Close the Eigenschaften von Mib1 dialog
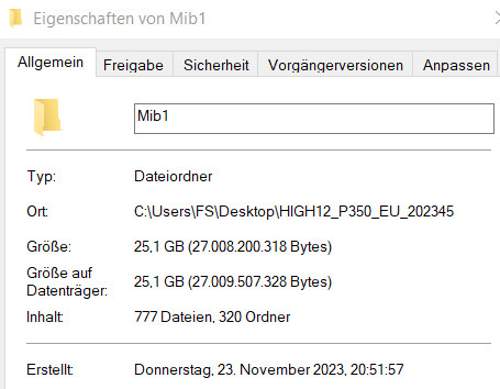The height and width of the screenshot is (389, 500). point(497,18)
